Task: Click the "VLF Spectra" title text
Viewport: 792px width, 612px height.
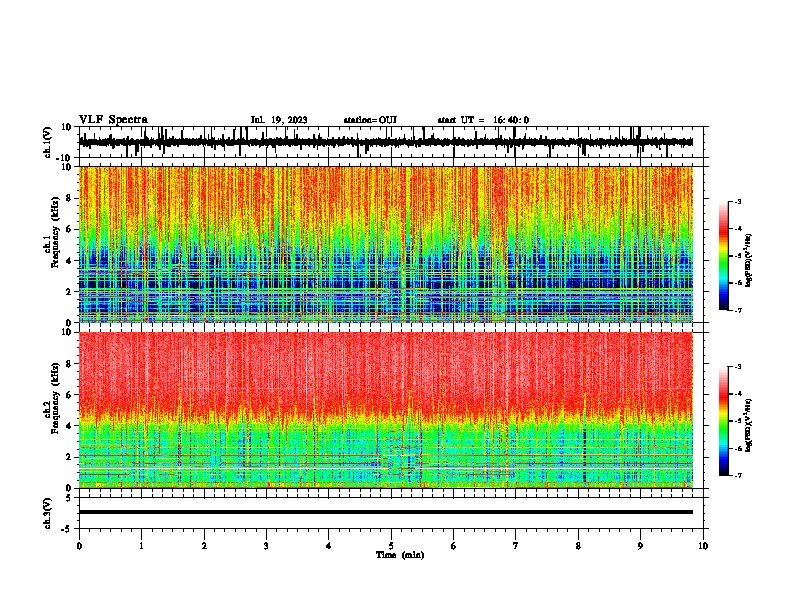Action: coord(113,120)
